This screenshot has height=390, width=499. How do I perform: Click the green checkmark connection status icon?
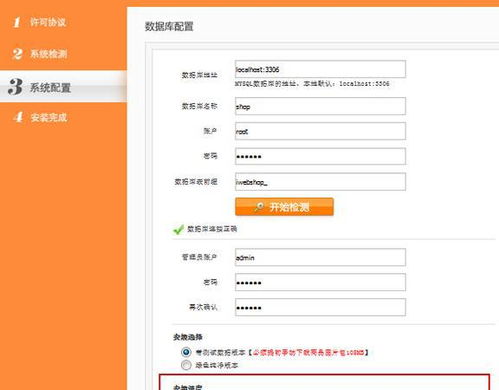[178, 229]
